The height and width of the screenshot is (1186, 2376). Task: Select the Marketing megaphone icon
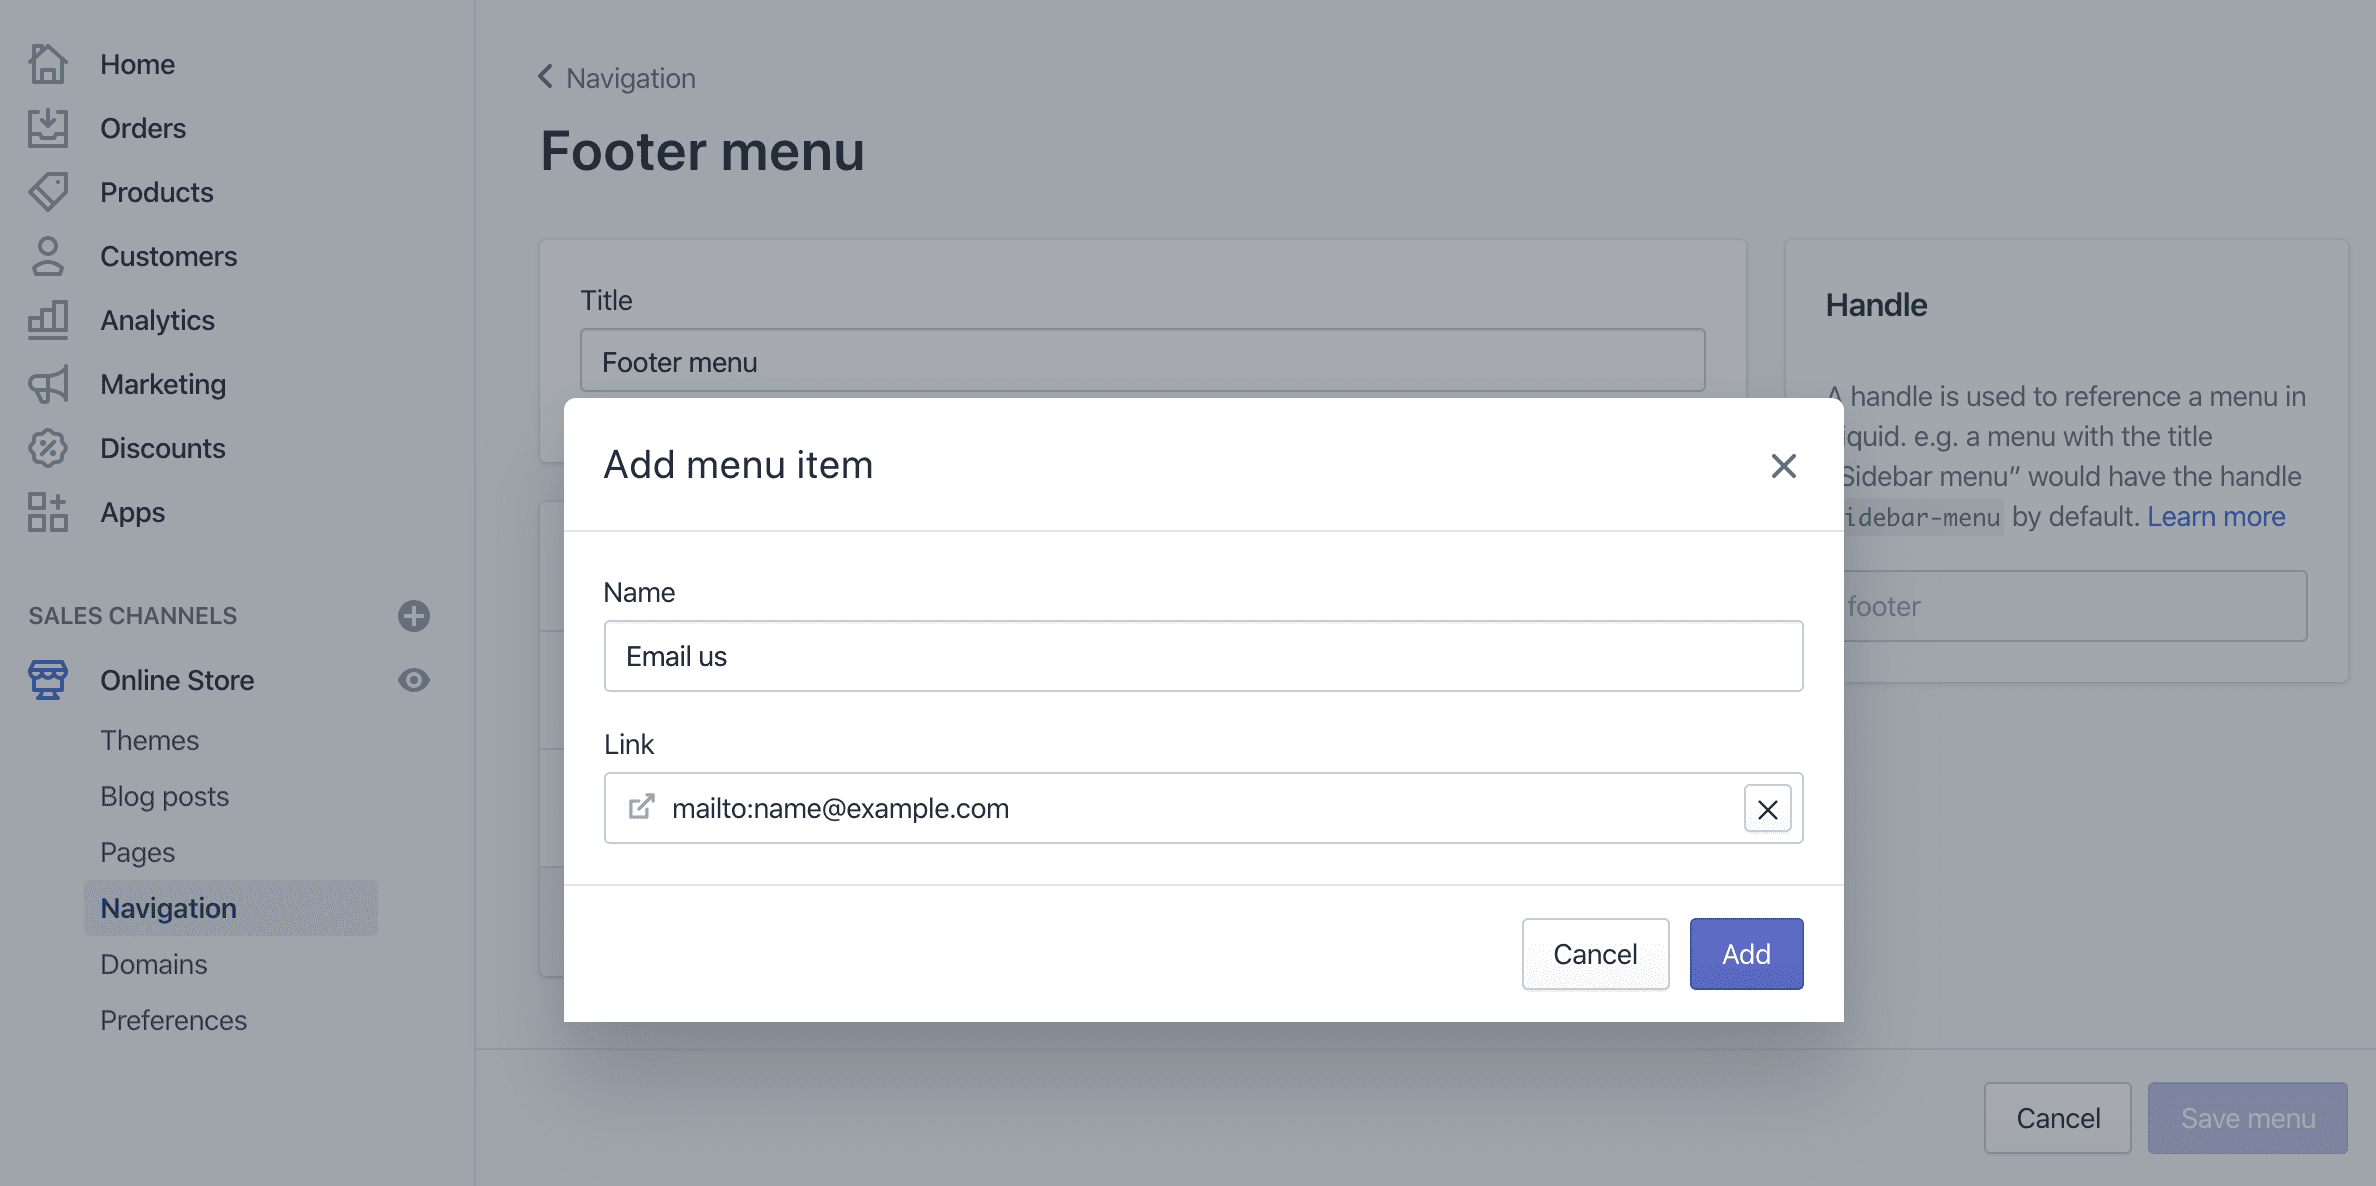point(47,384)
